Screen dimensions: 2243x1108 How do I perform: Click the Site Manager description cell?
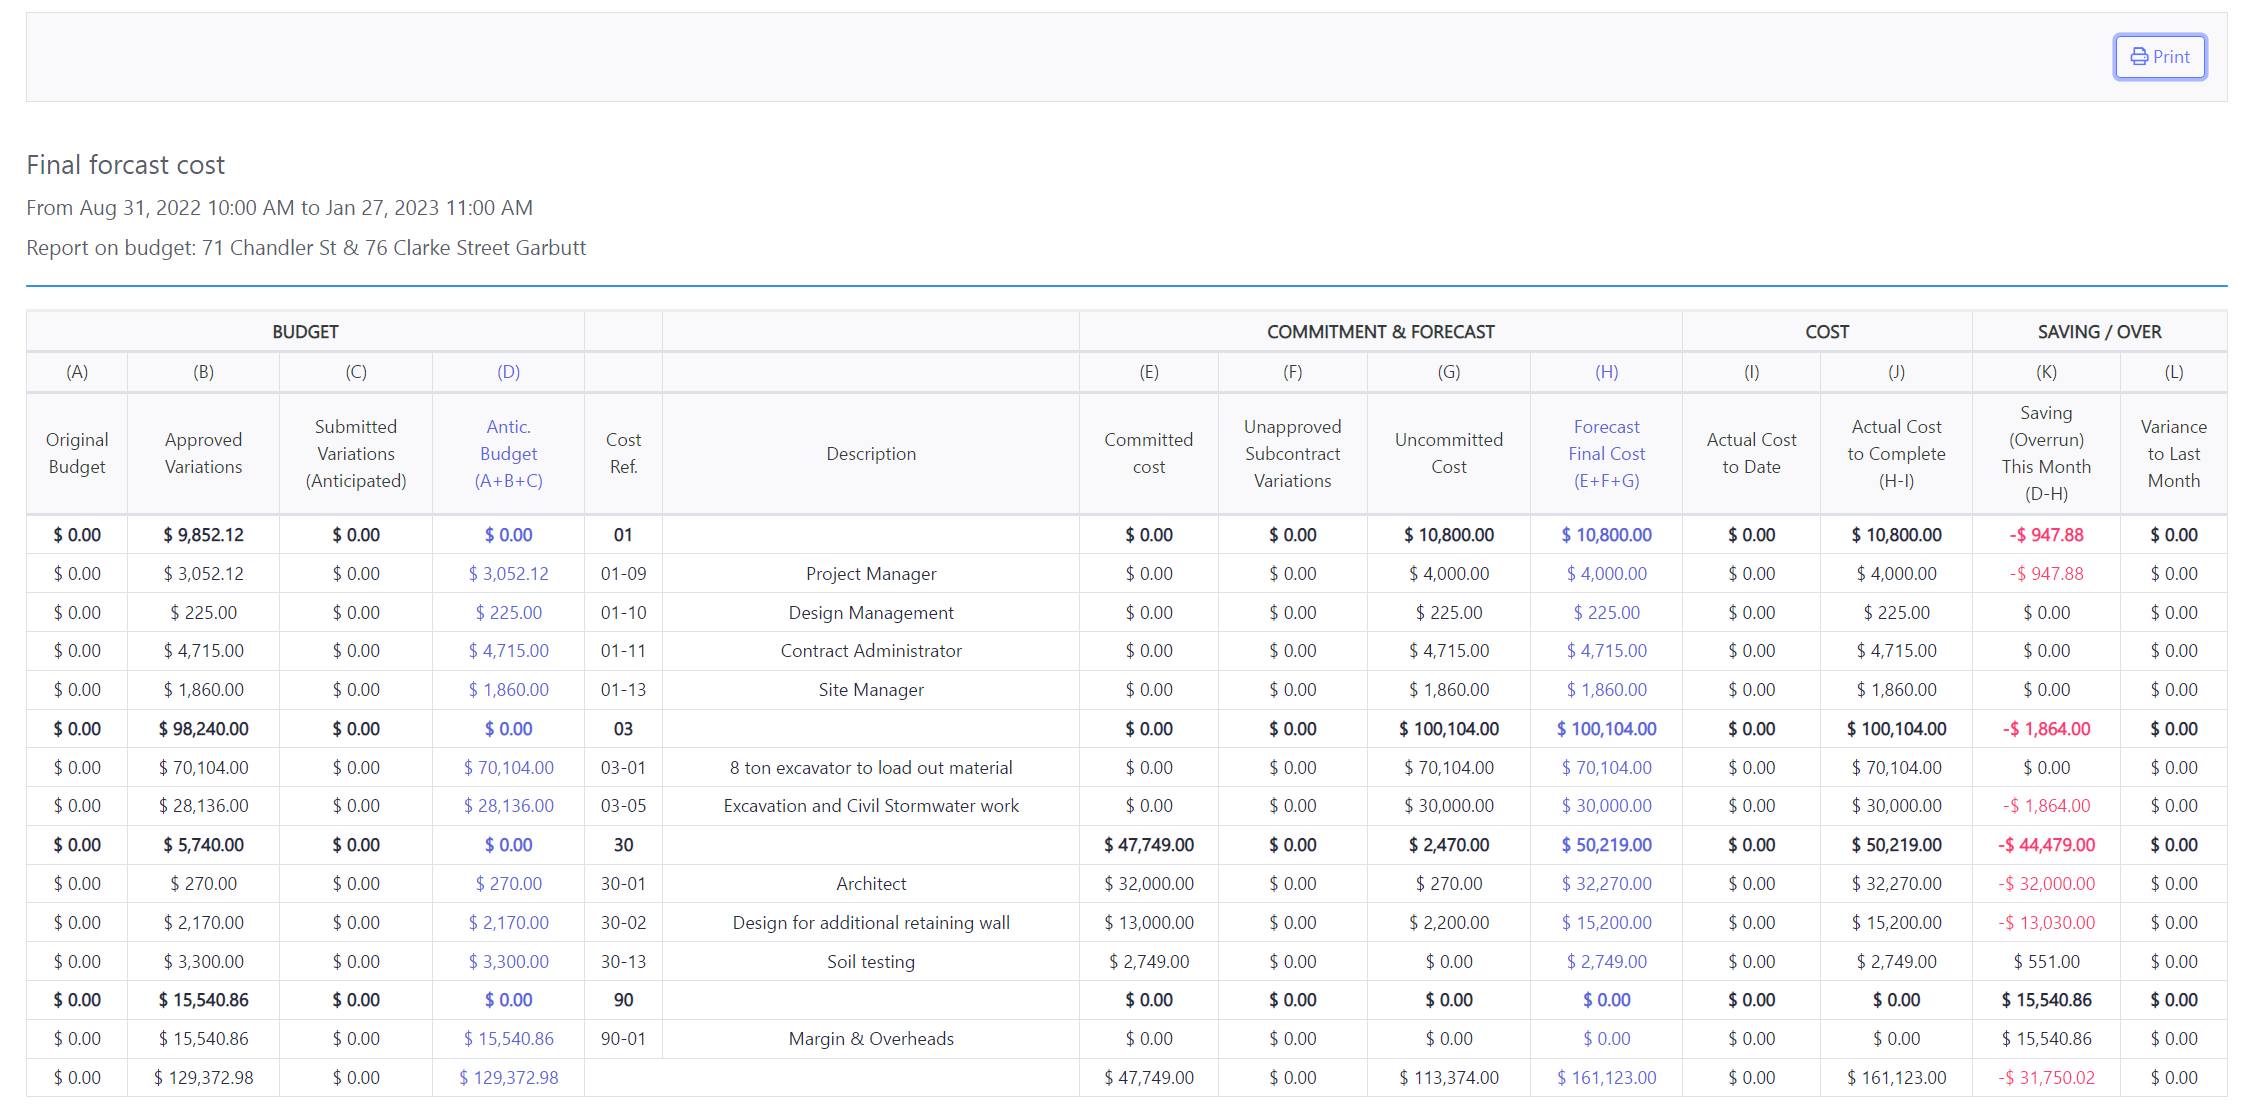(870, 690)
